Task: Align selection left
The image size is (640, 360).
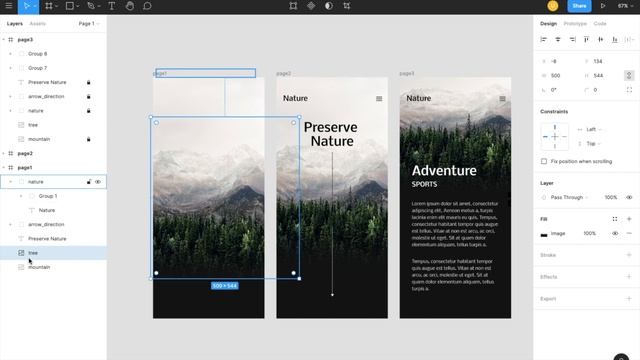Action: [544, 40]
